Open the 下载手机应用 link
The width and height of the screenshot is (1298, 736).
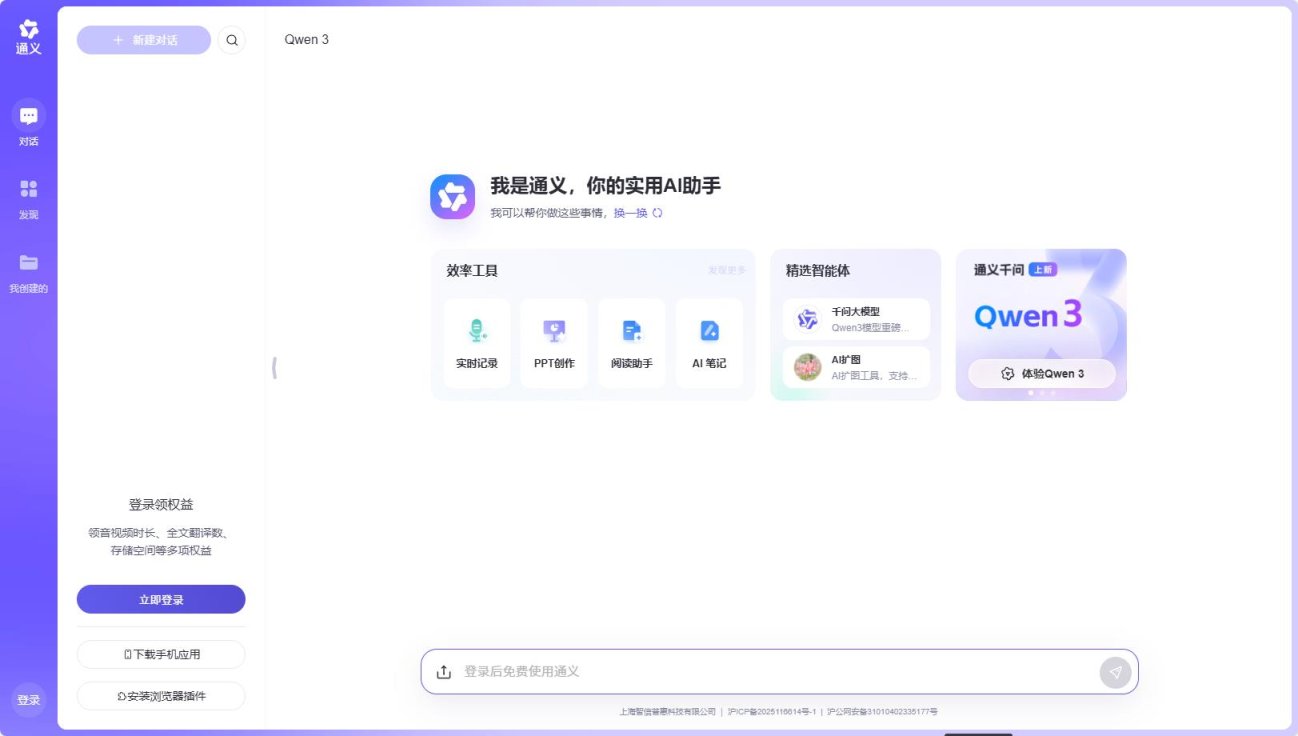click(x=161, y=654)
